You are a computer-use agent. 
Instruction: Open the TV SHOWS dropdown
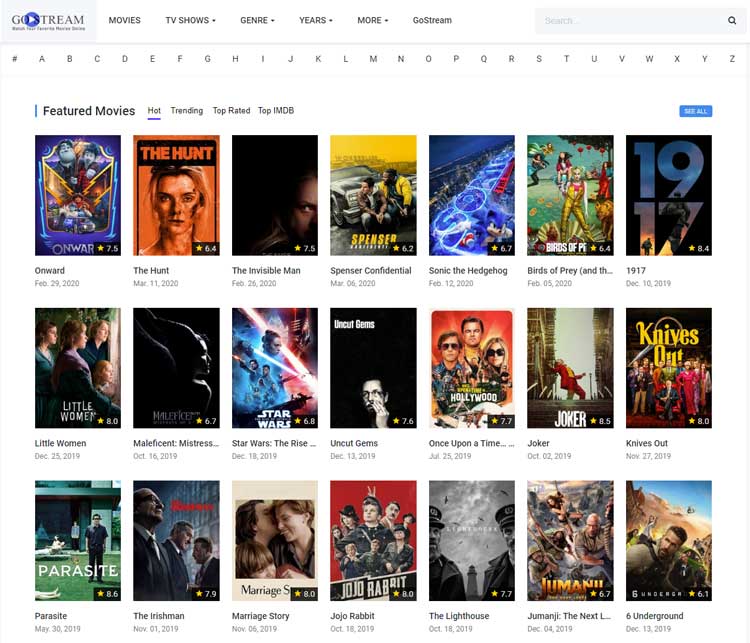pos(190,21)
